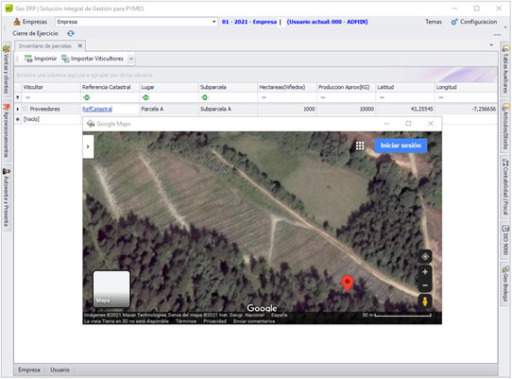Click the red location pin marker

pos(347,283)
